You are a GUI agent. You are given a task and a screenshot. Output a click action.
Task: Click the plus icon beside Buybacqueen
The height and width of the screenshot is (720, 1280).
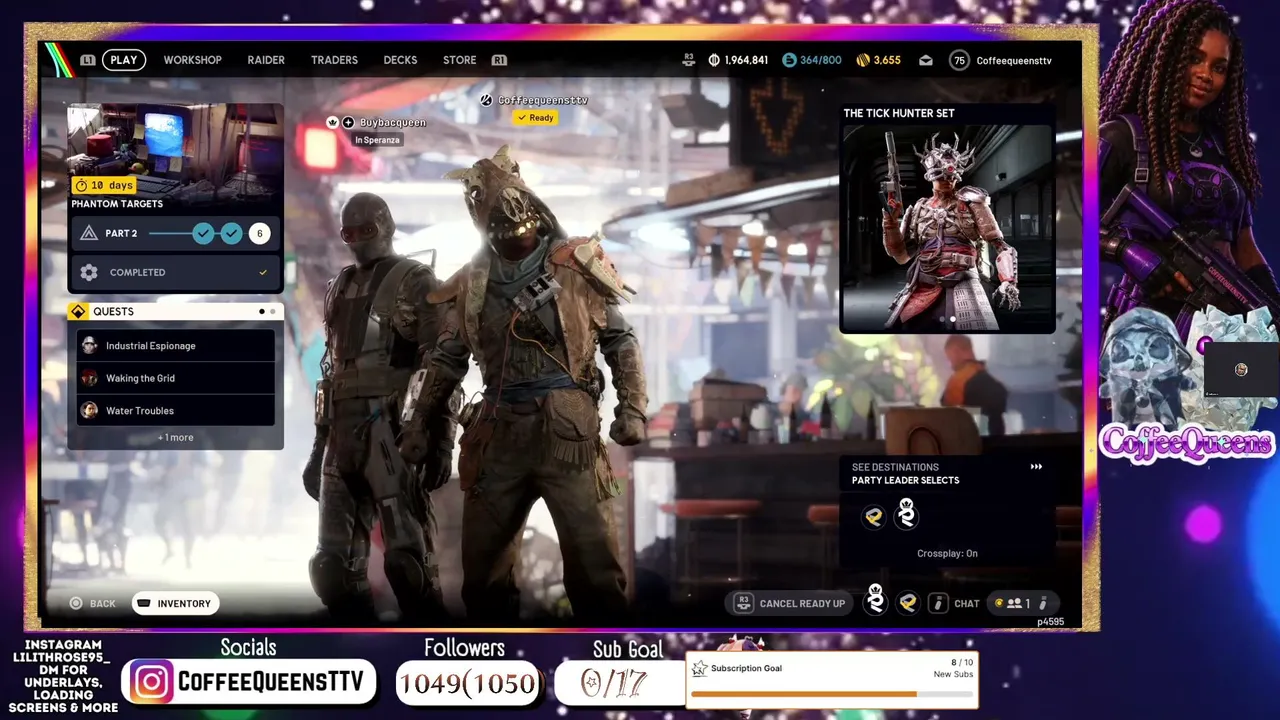[348, 122]
